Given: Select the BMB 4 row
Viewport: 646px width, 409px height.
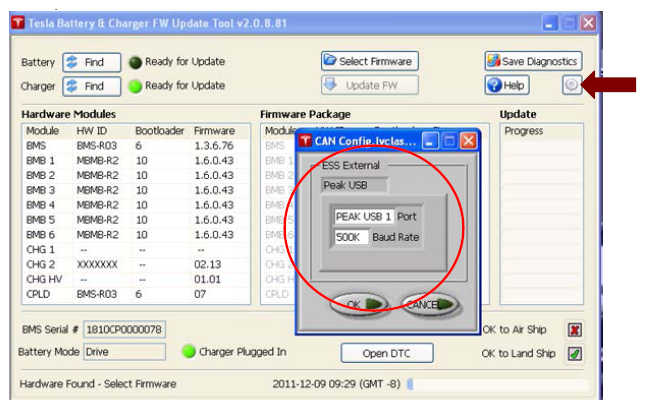Looking at the screenshot, I should click(x=136, y=205).
